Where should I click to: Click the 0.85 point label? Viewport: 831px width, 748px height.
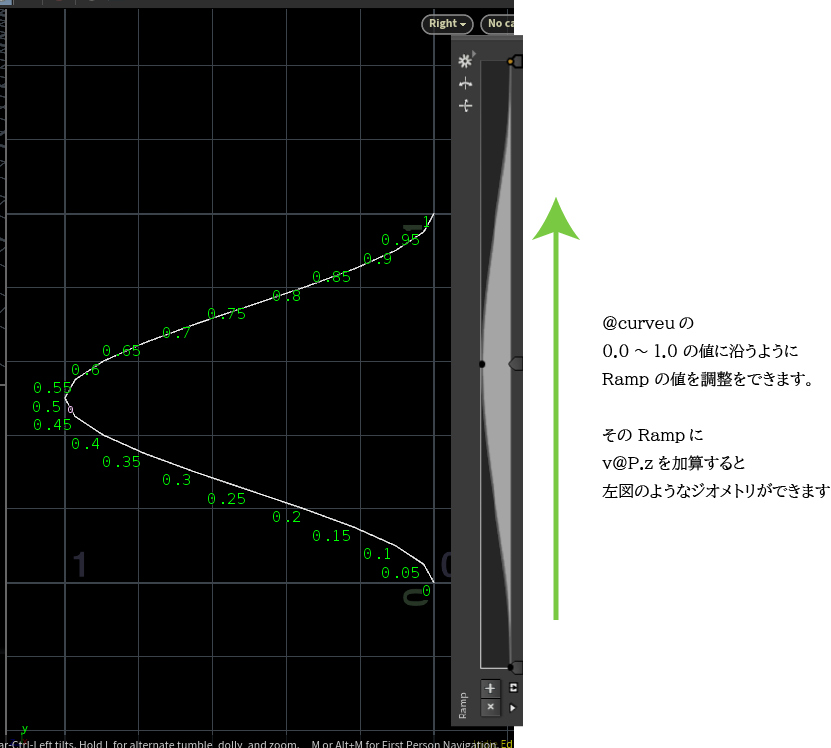tap(331, 277)
